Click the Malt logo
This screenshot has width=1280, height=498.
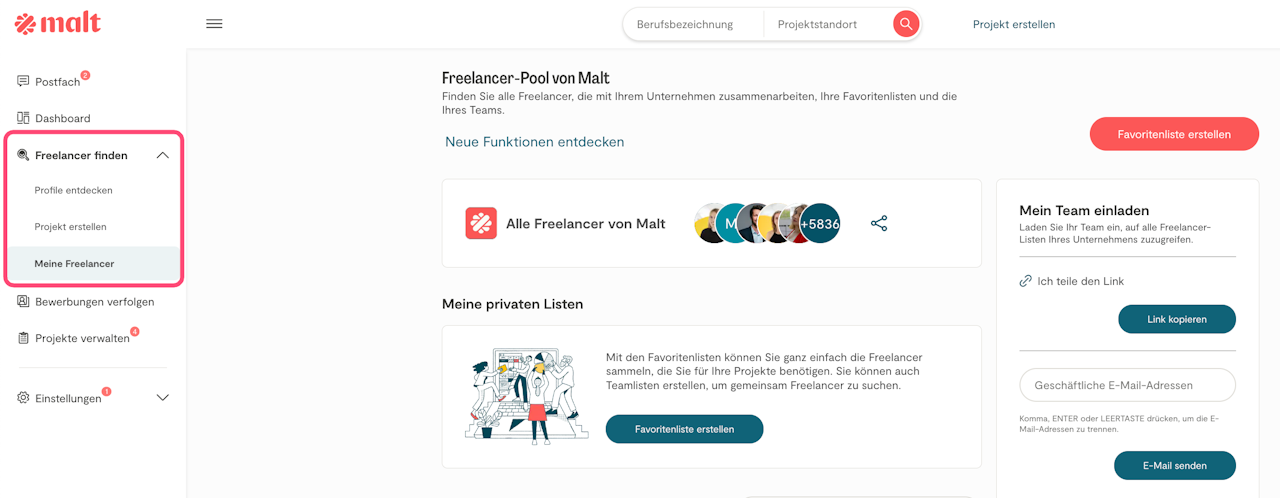click(58, 24)
